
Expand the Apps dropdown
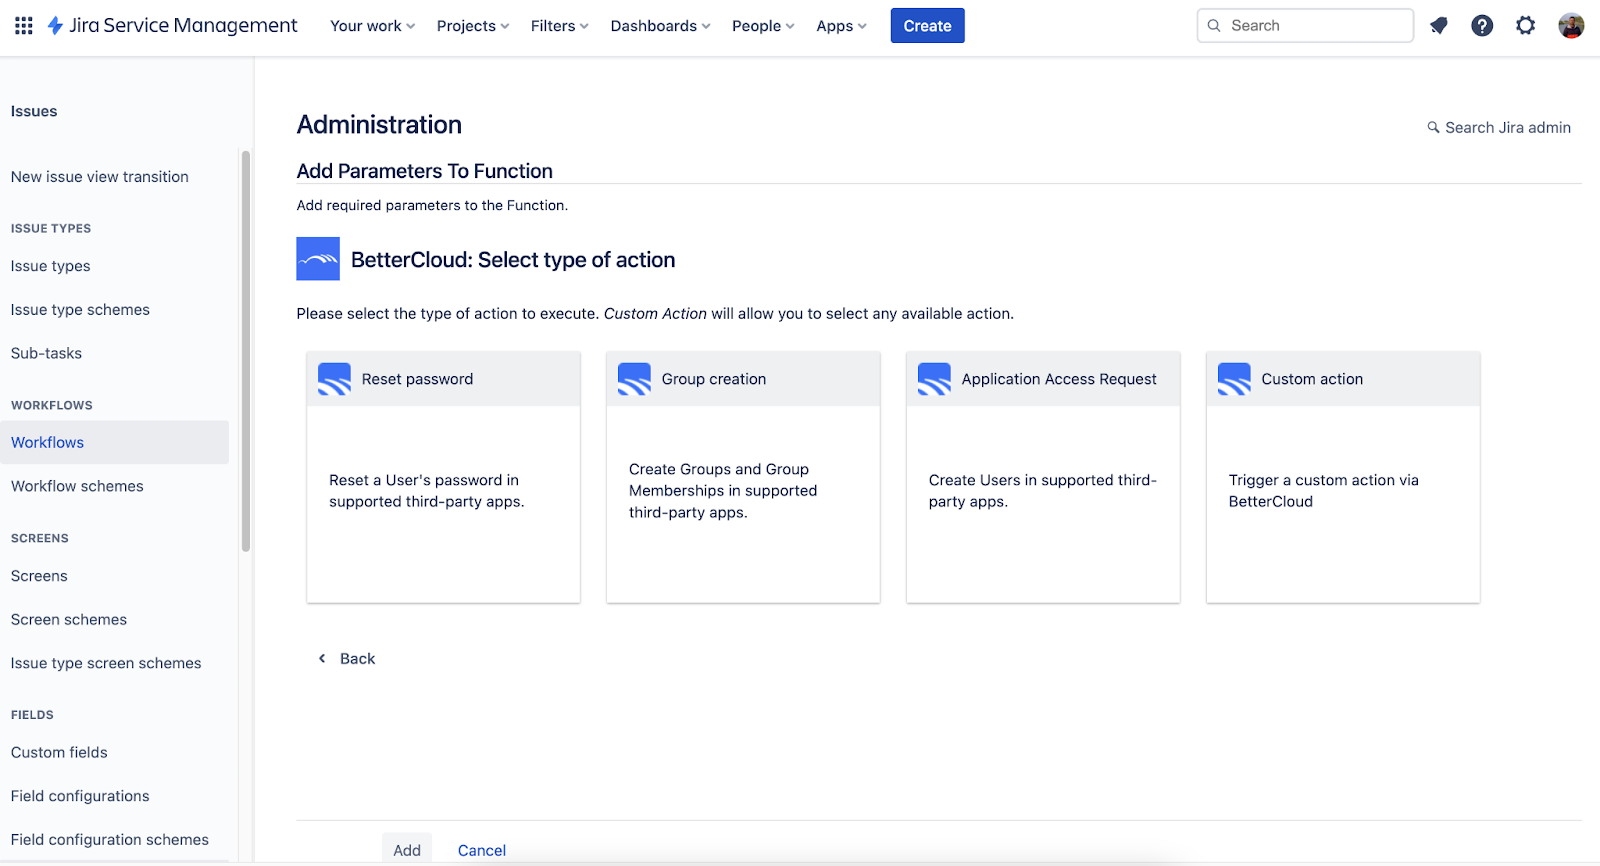tap(841, 26)
